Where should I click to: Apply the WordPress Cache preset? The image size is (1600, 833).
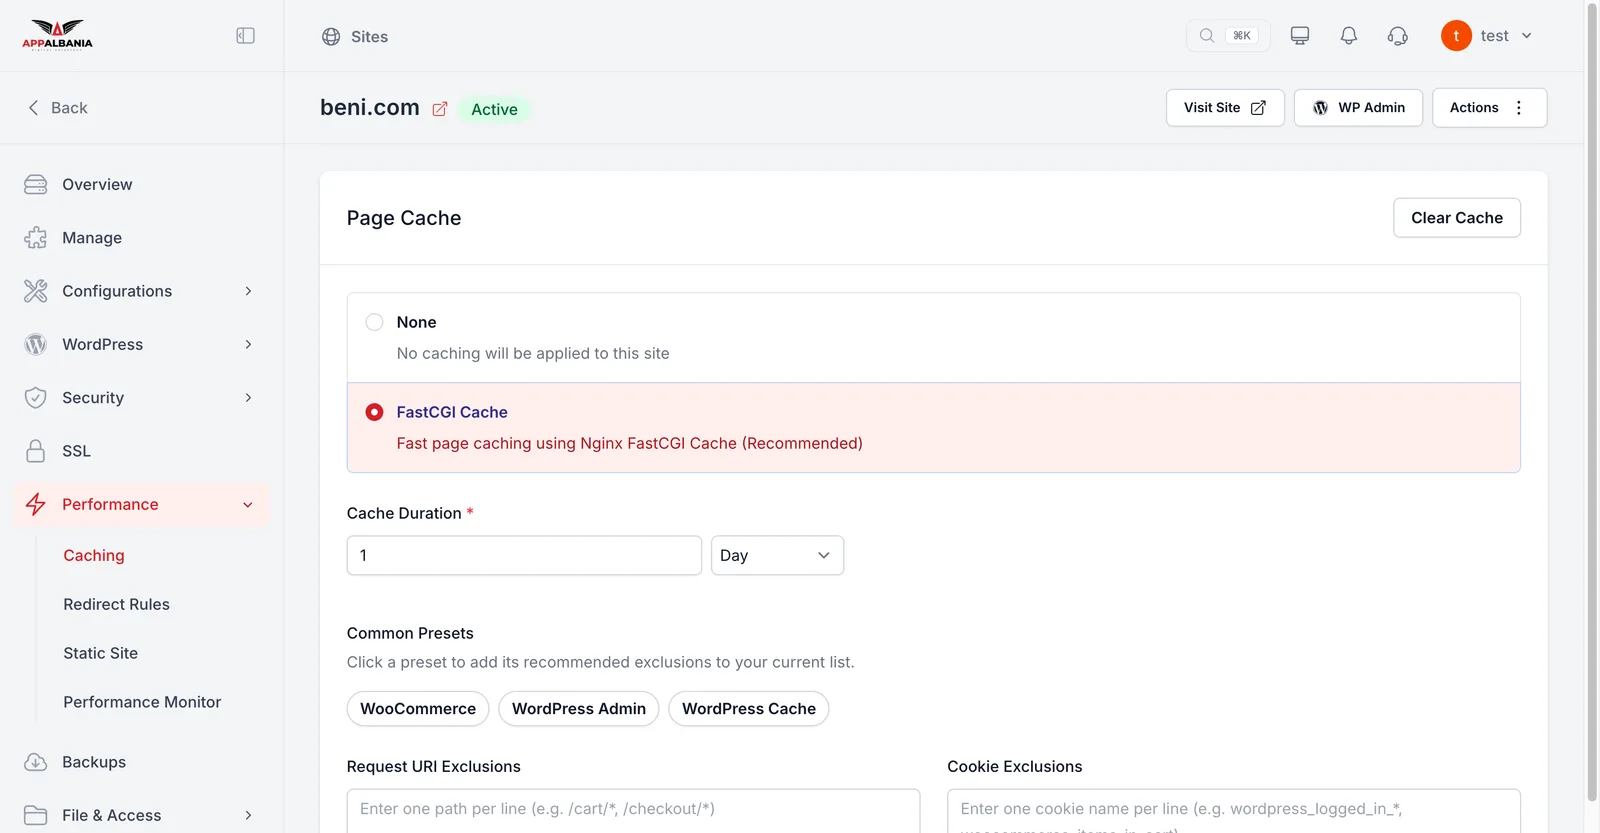pyautogui.click(x=749, y=709)
